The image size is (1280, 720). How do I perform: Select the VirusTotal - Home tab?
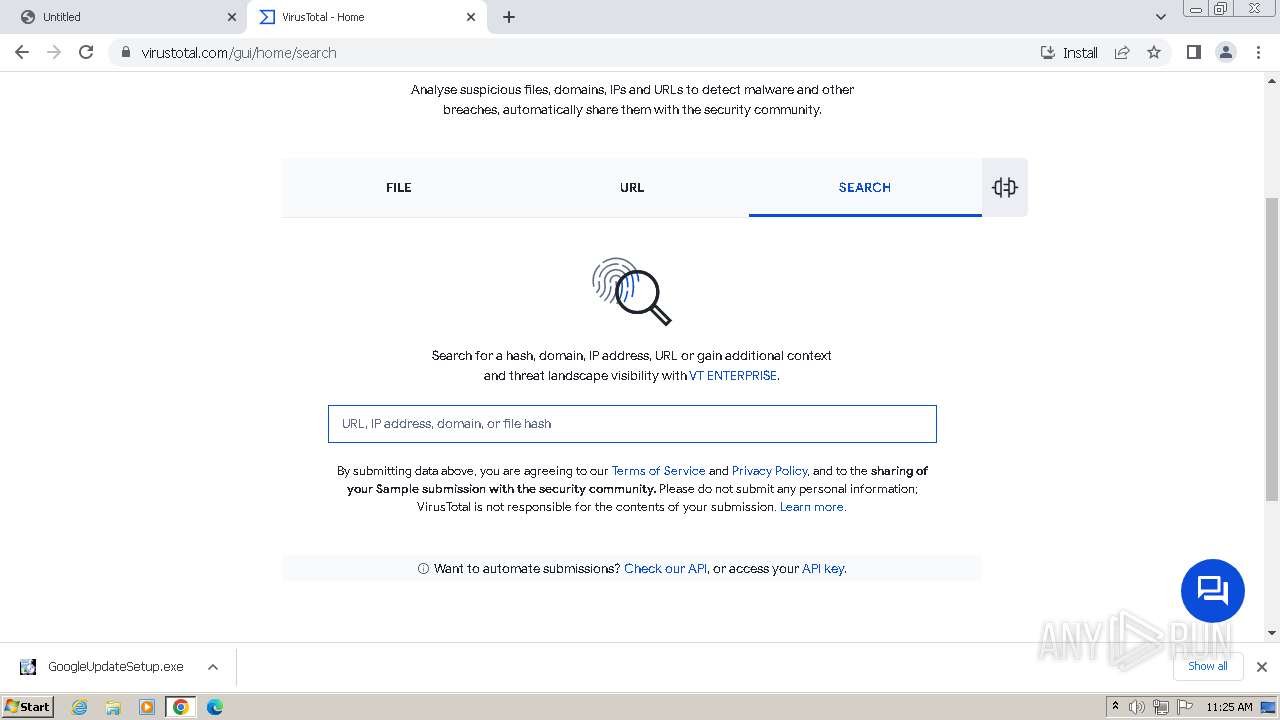[366, 17]
